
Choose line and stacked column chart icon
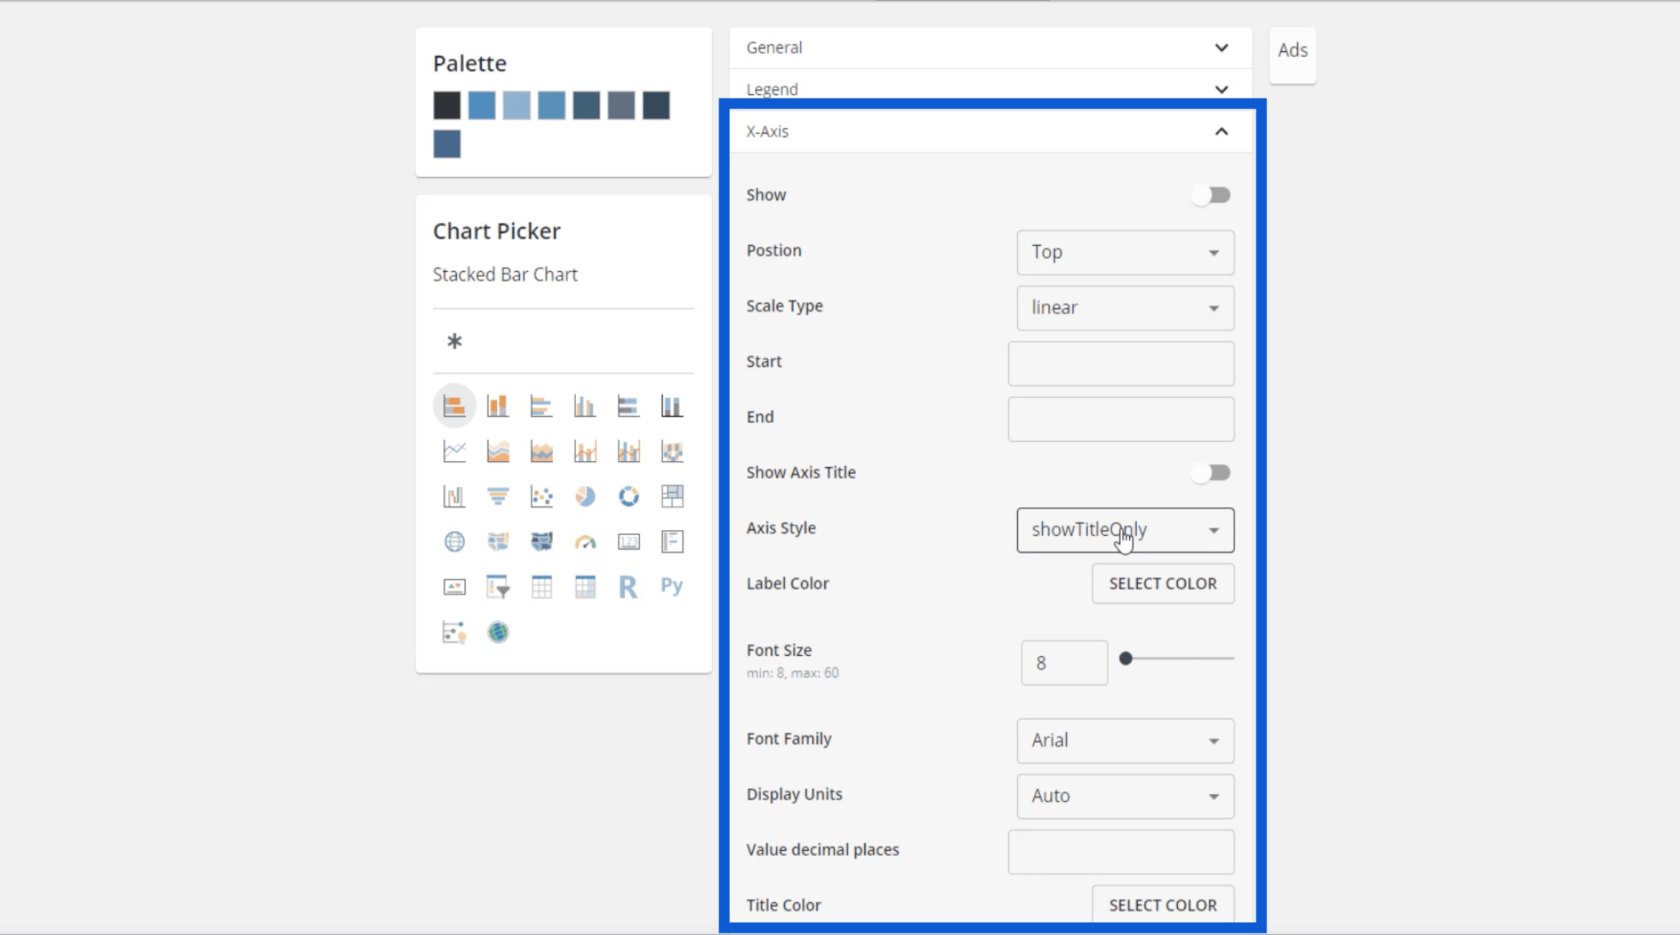tap(585, 452)
